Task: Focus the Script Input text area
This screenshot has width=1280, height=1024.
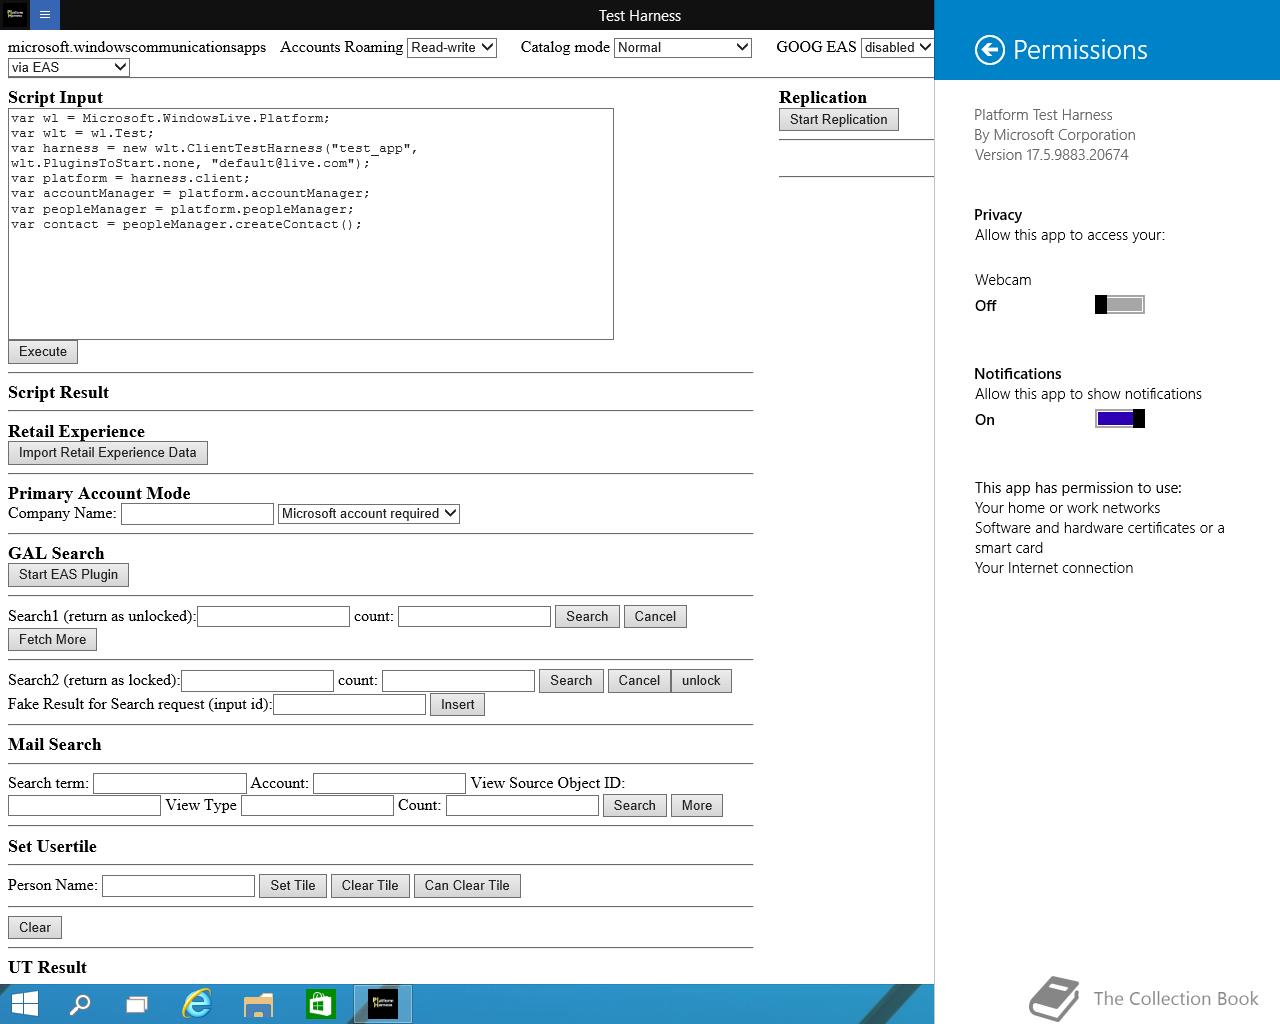Action: [x=311, y=224]
